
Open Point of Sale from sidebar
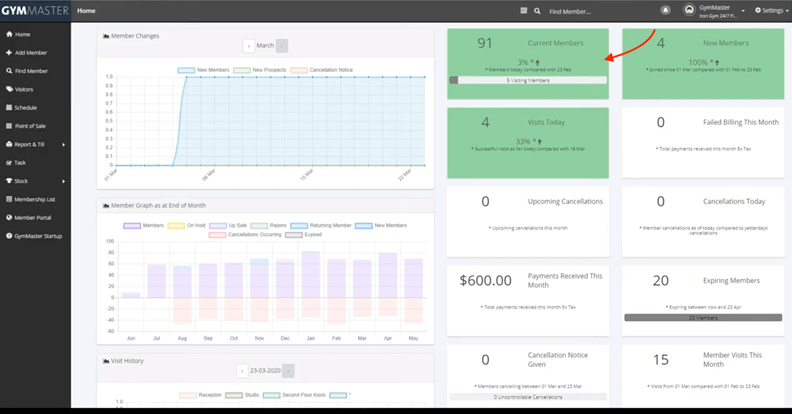[28, 126]
